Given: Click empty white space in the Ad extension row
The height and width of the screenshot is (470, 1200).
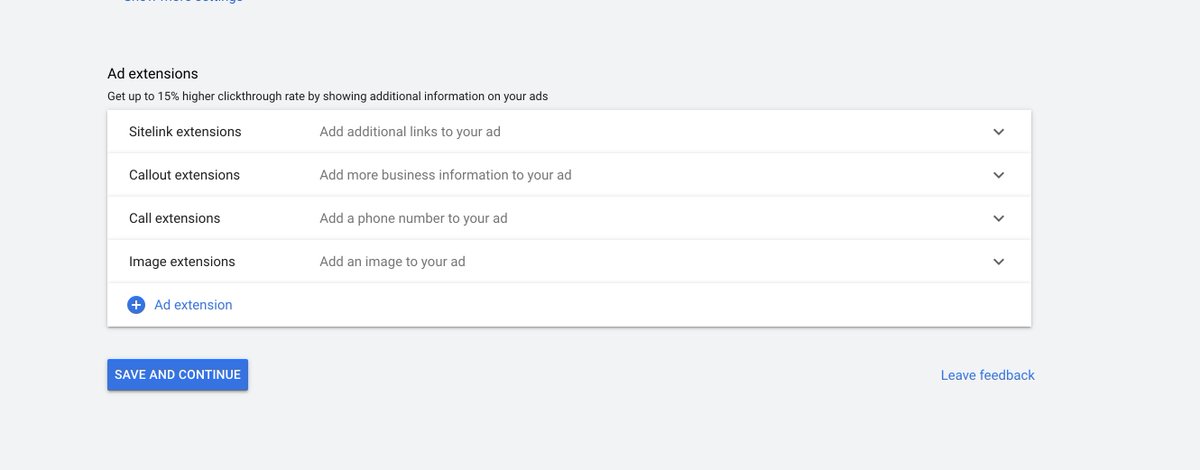Looking at the screenshot, I should [630, 305].
